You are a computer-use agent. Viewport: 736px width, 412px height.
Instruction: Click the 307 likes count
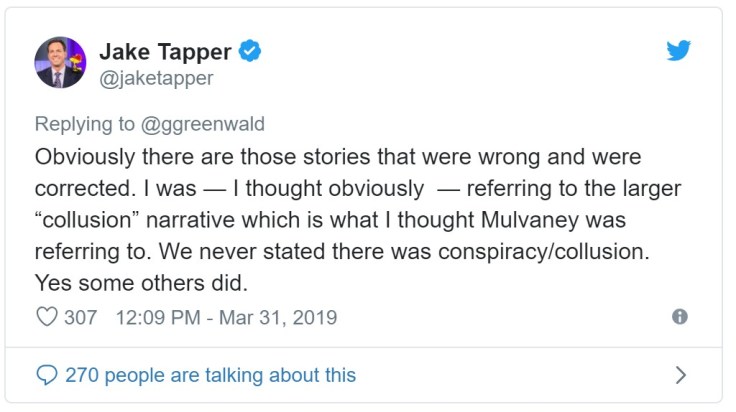click(80, 318)
